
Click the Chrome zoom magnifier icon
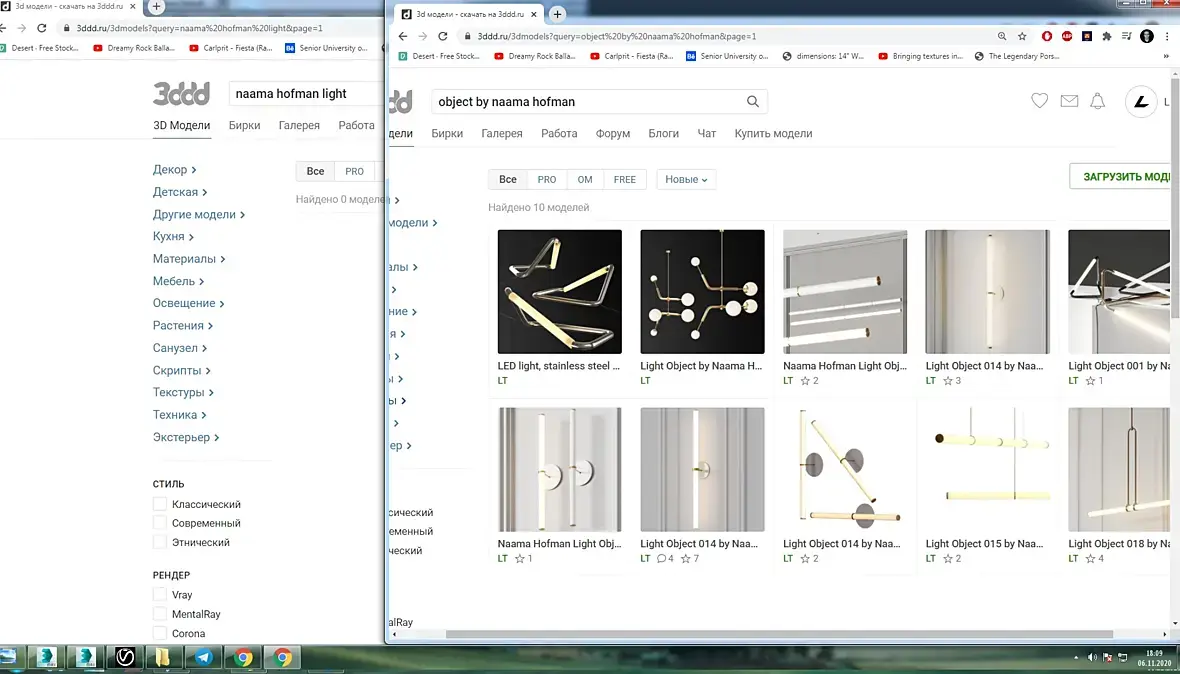point(1002,36)
